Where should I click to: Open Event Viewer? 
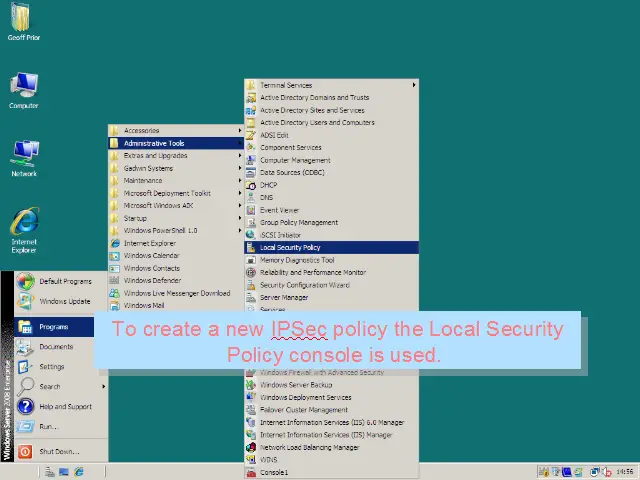click(331, 210)
